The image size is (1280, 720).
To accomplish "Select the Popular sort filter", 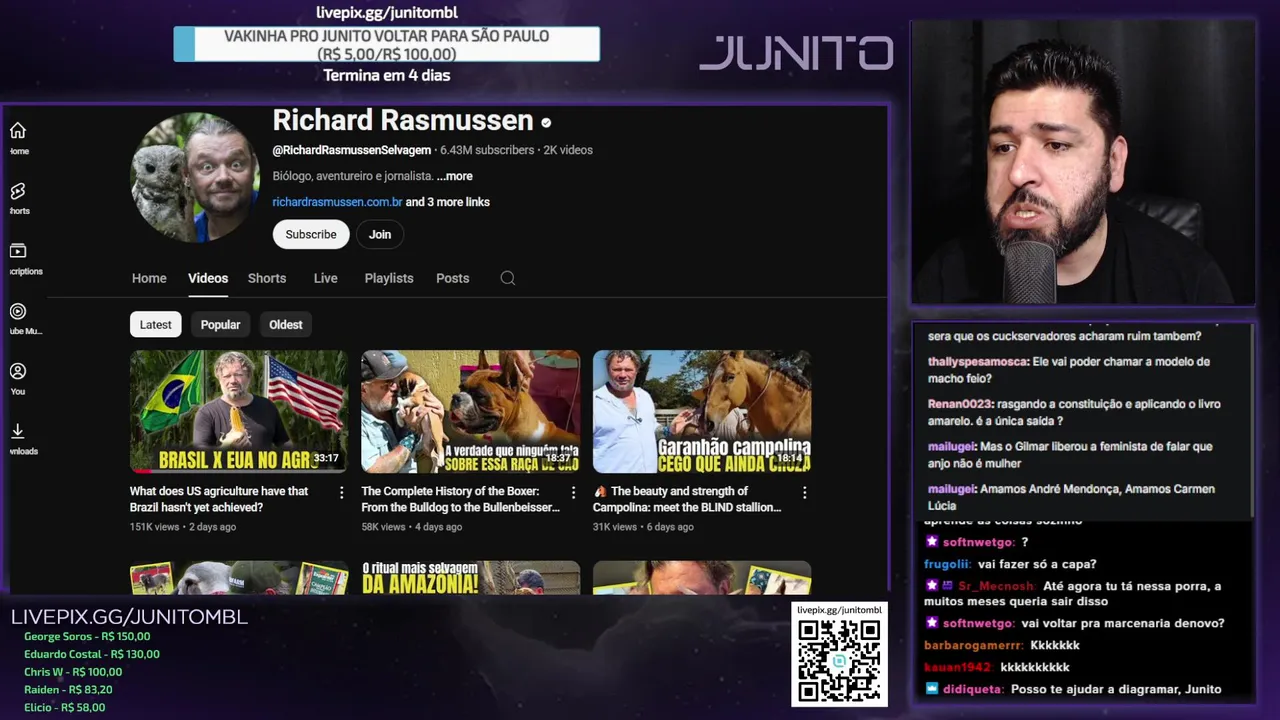I will coord(220,324).
